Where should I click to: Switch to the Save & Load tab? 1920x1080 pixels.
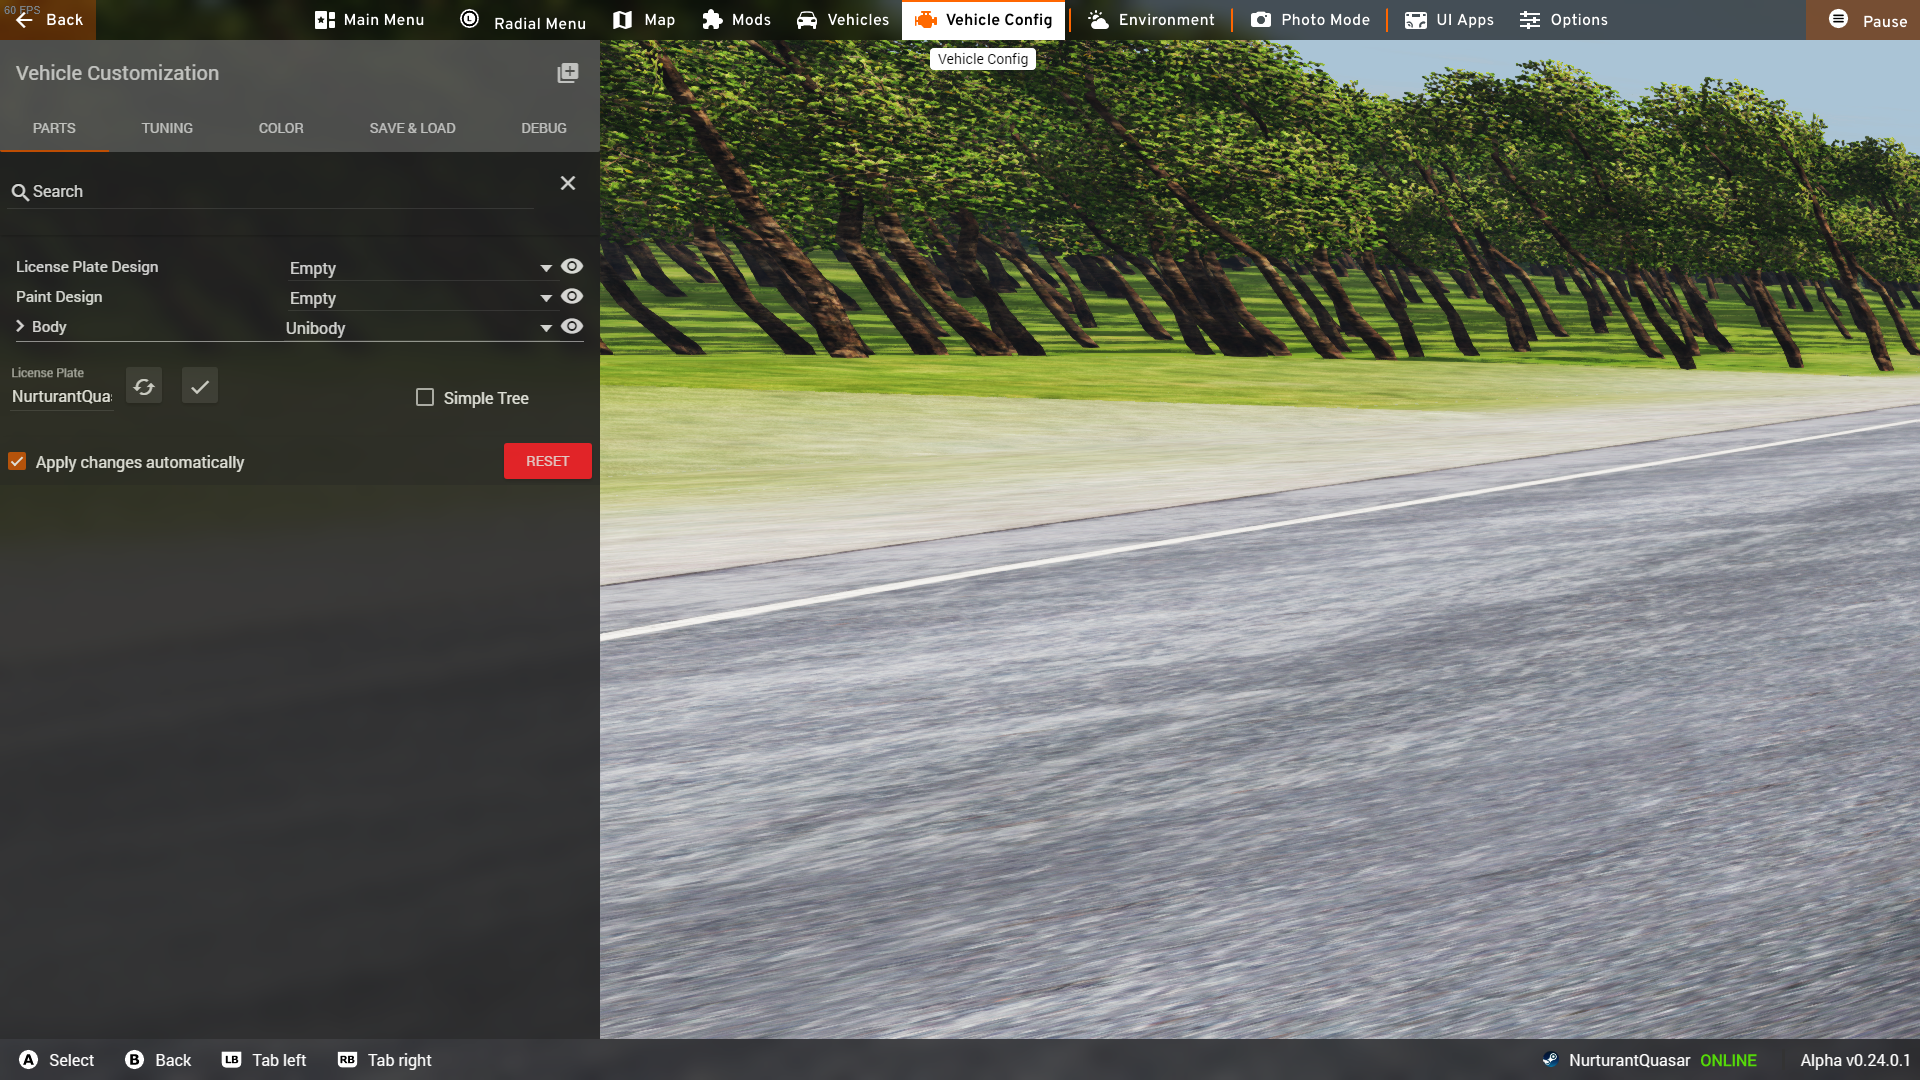tap(412, 128)
